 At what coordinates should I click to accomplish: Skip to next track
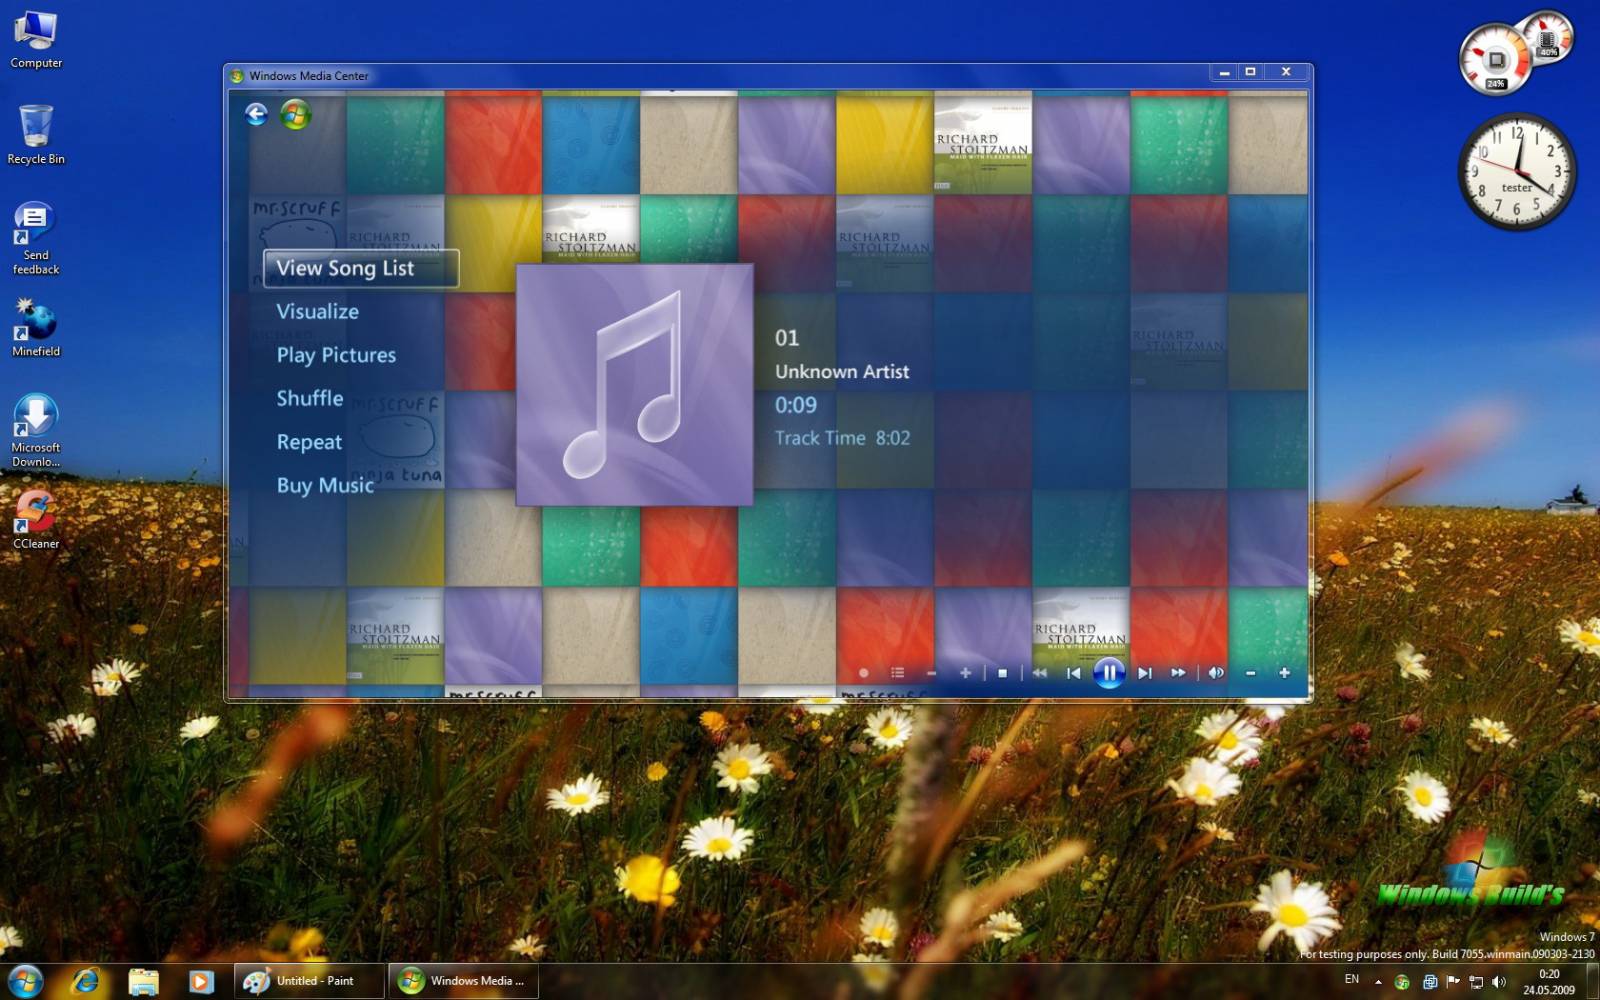[1145, 673]
